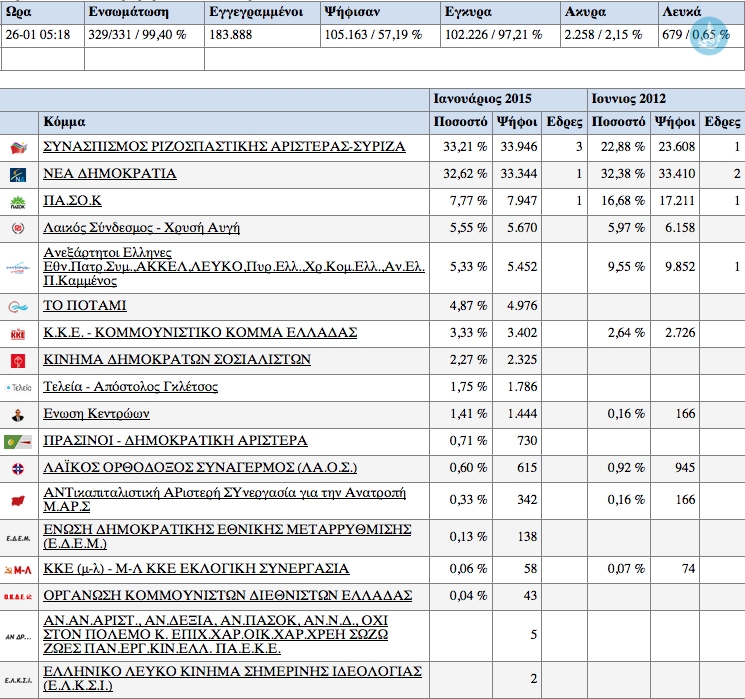Click the red KKE logo icon
The height and width of the screenshot is (699, 745).
click(18, 334)
